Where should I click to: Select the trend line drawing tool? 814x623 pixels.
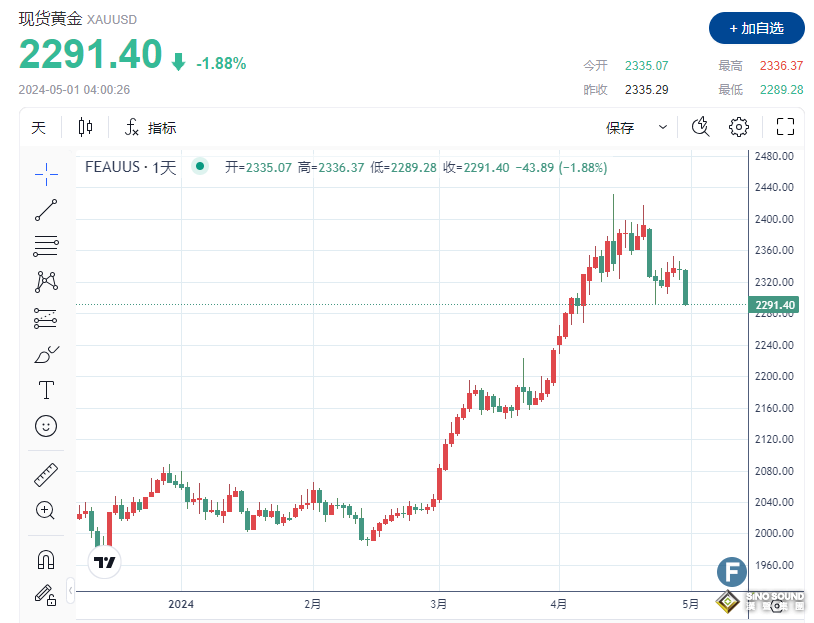(46, 209)
